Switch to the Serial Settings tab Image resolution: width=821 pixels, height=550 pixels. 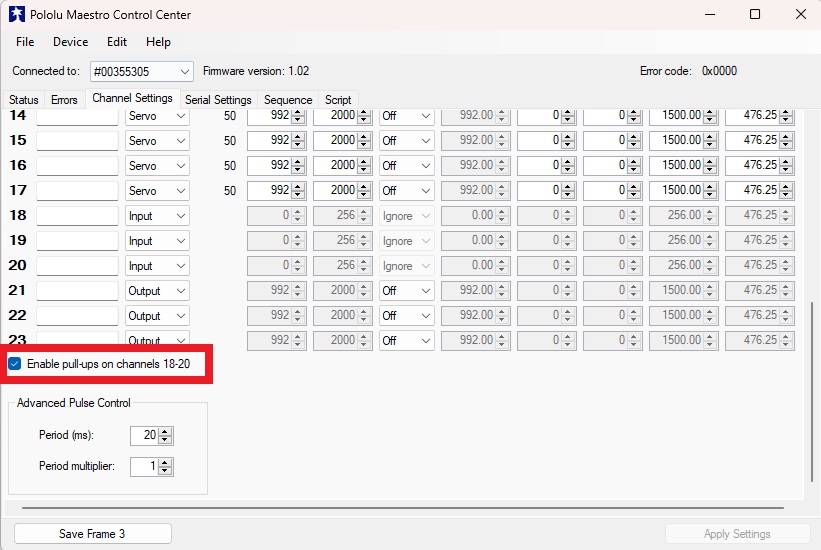218,100
